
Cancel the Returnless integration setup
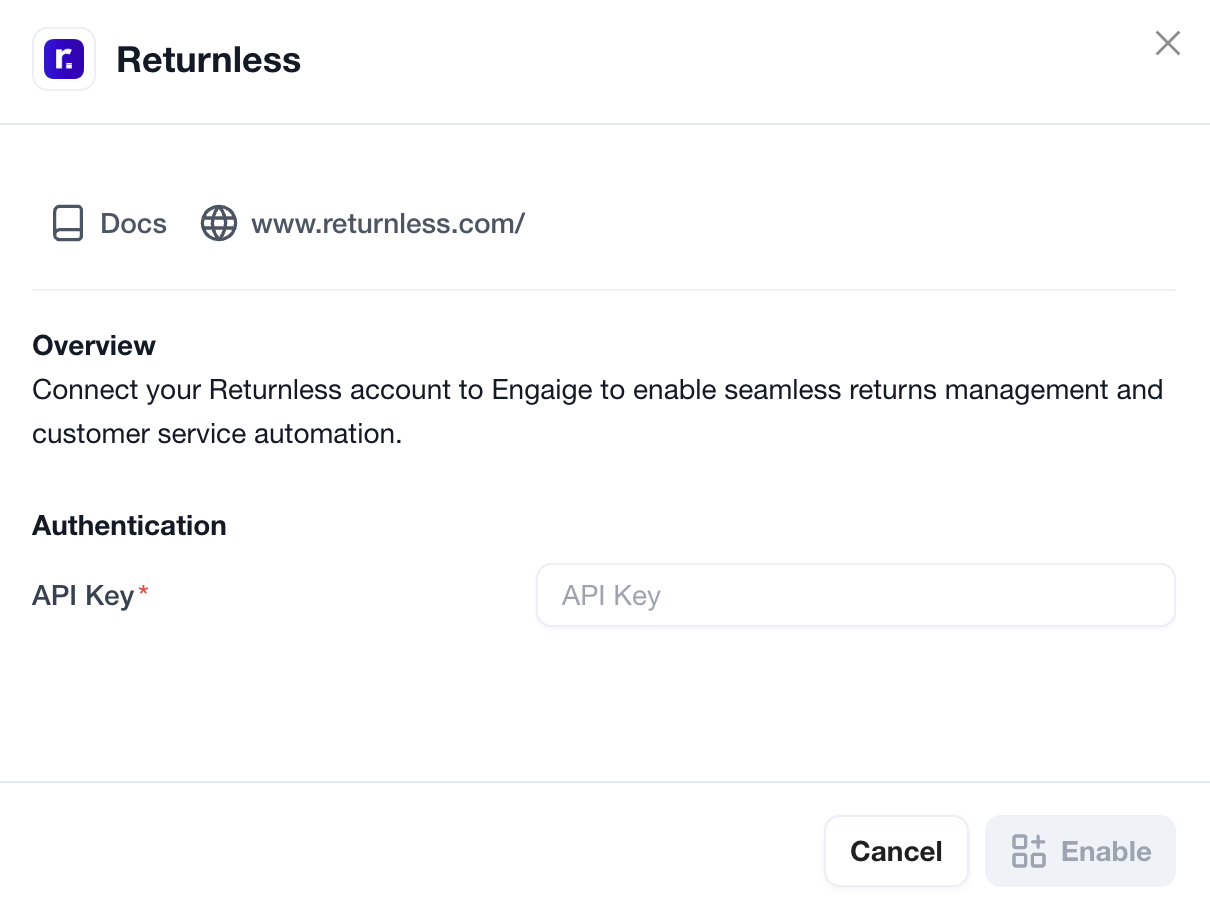coord(896,851)
